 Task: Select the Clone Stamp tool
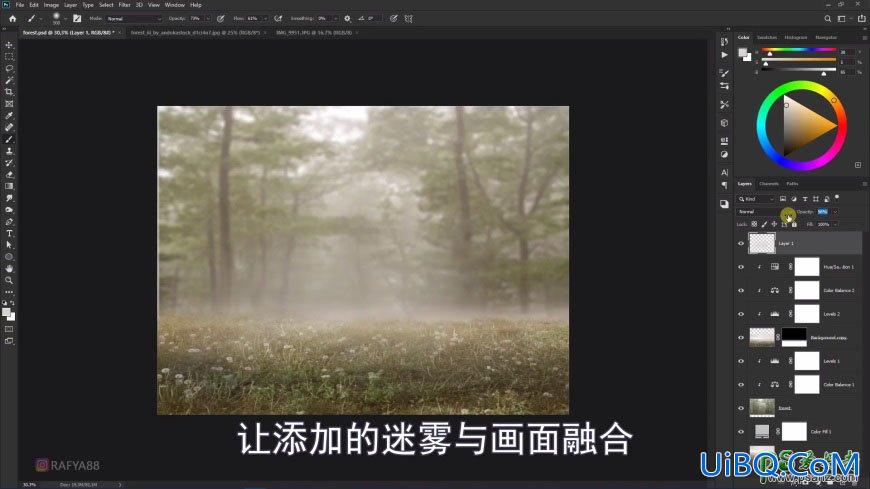tap(9, 151)
